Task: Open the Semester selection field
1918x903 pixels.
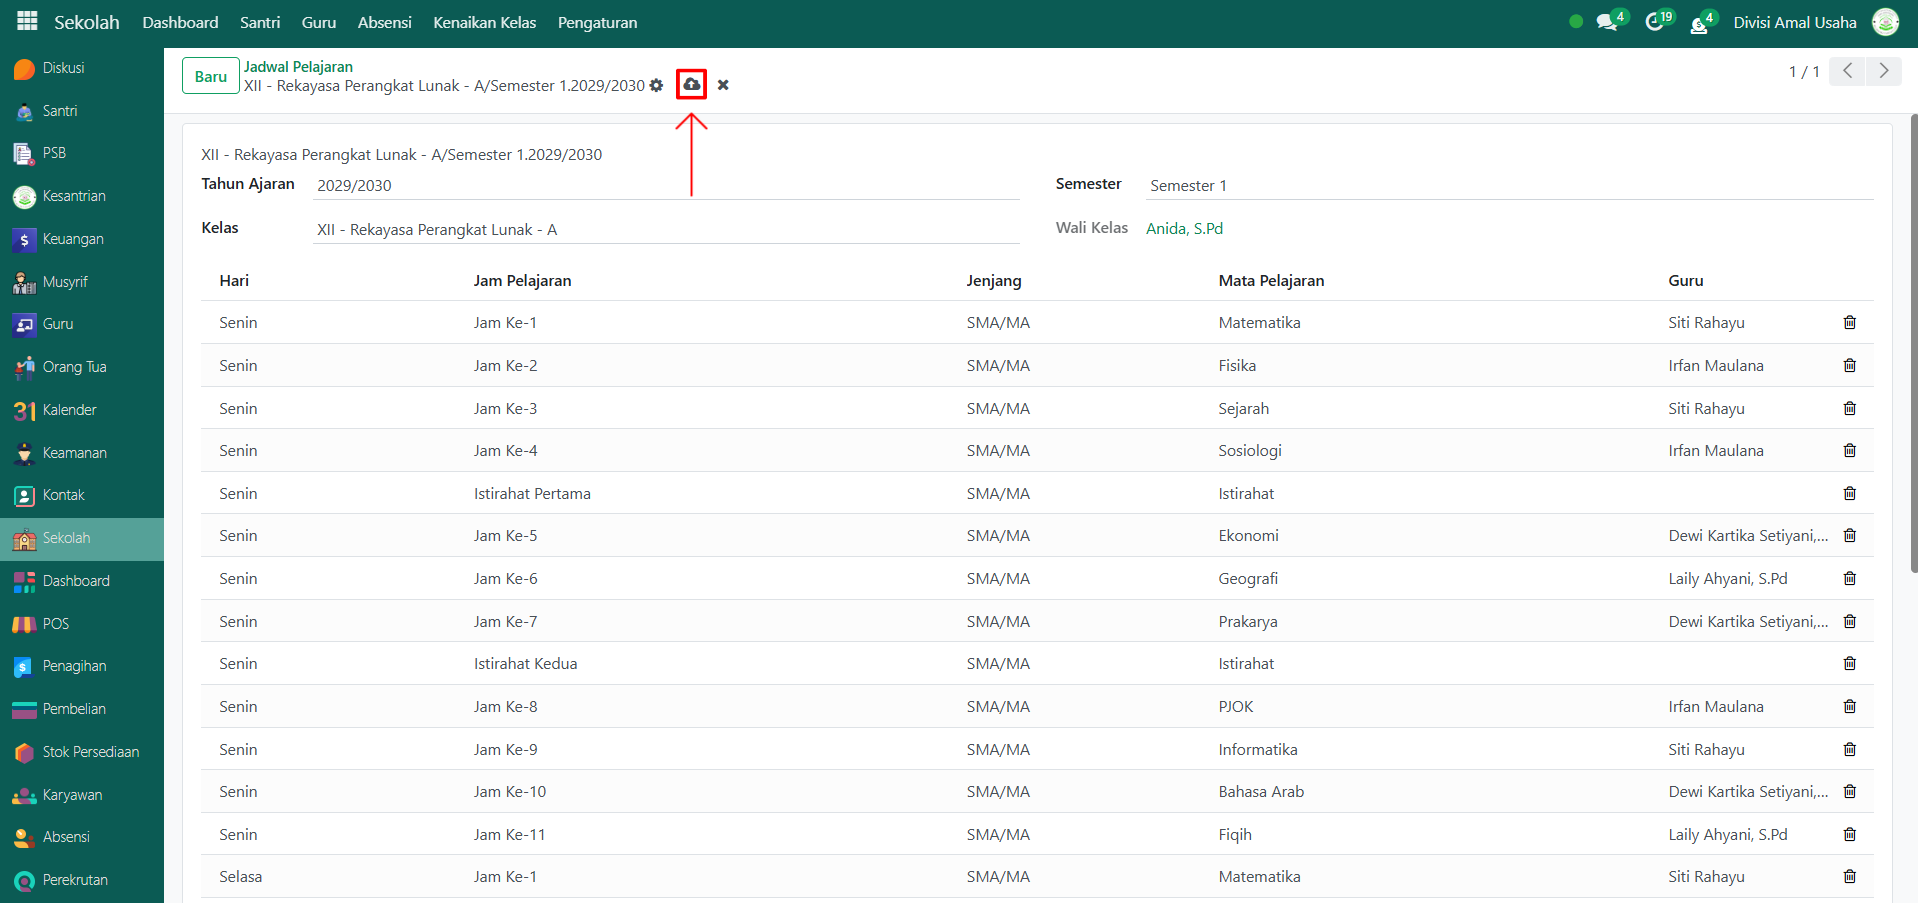Action: tap(1508, 186)
